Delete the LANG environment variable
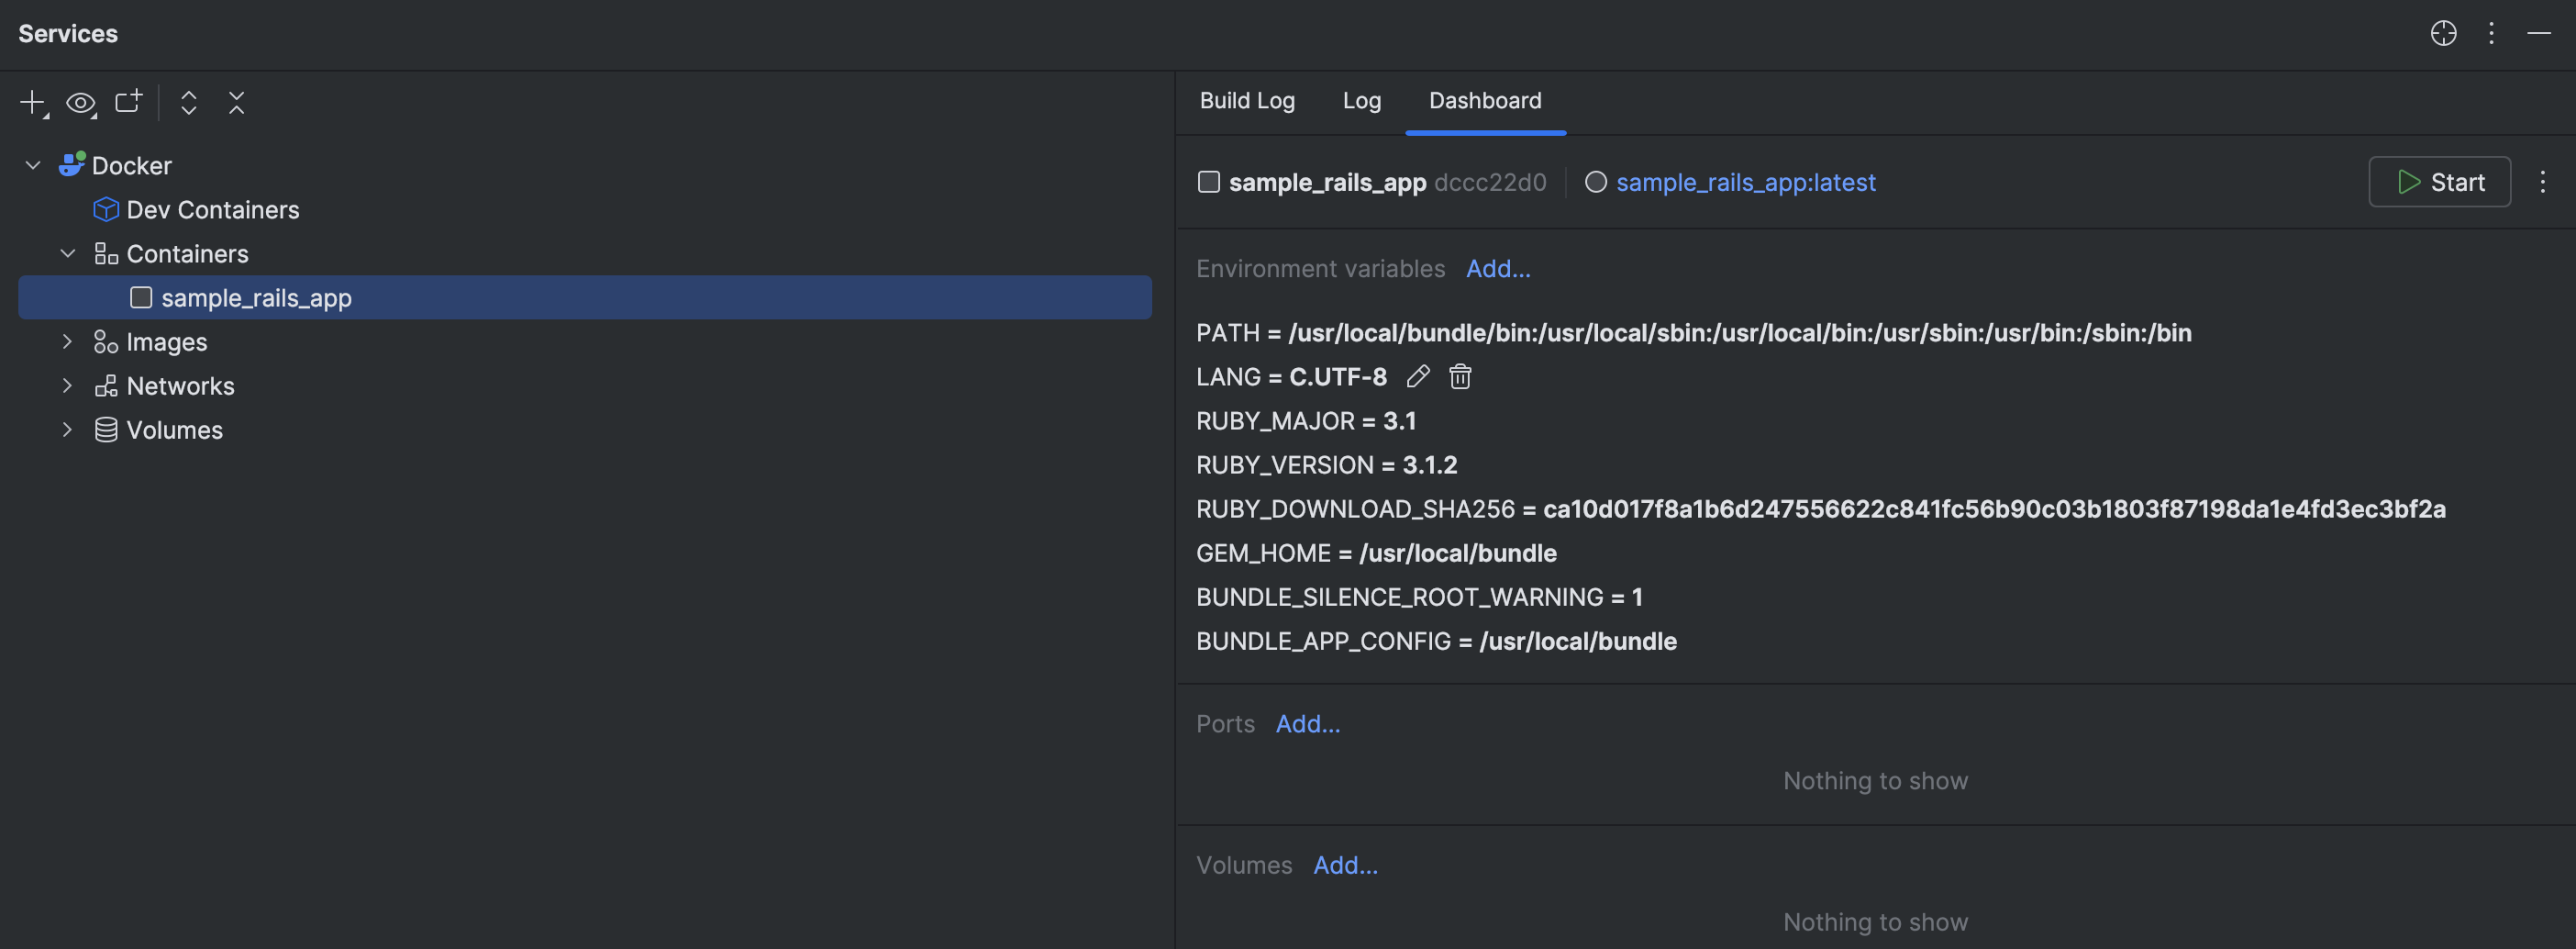2576x949 pixels. [x=1460, y=376]
